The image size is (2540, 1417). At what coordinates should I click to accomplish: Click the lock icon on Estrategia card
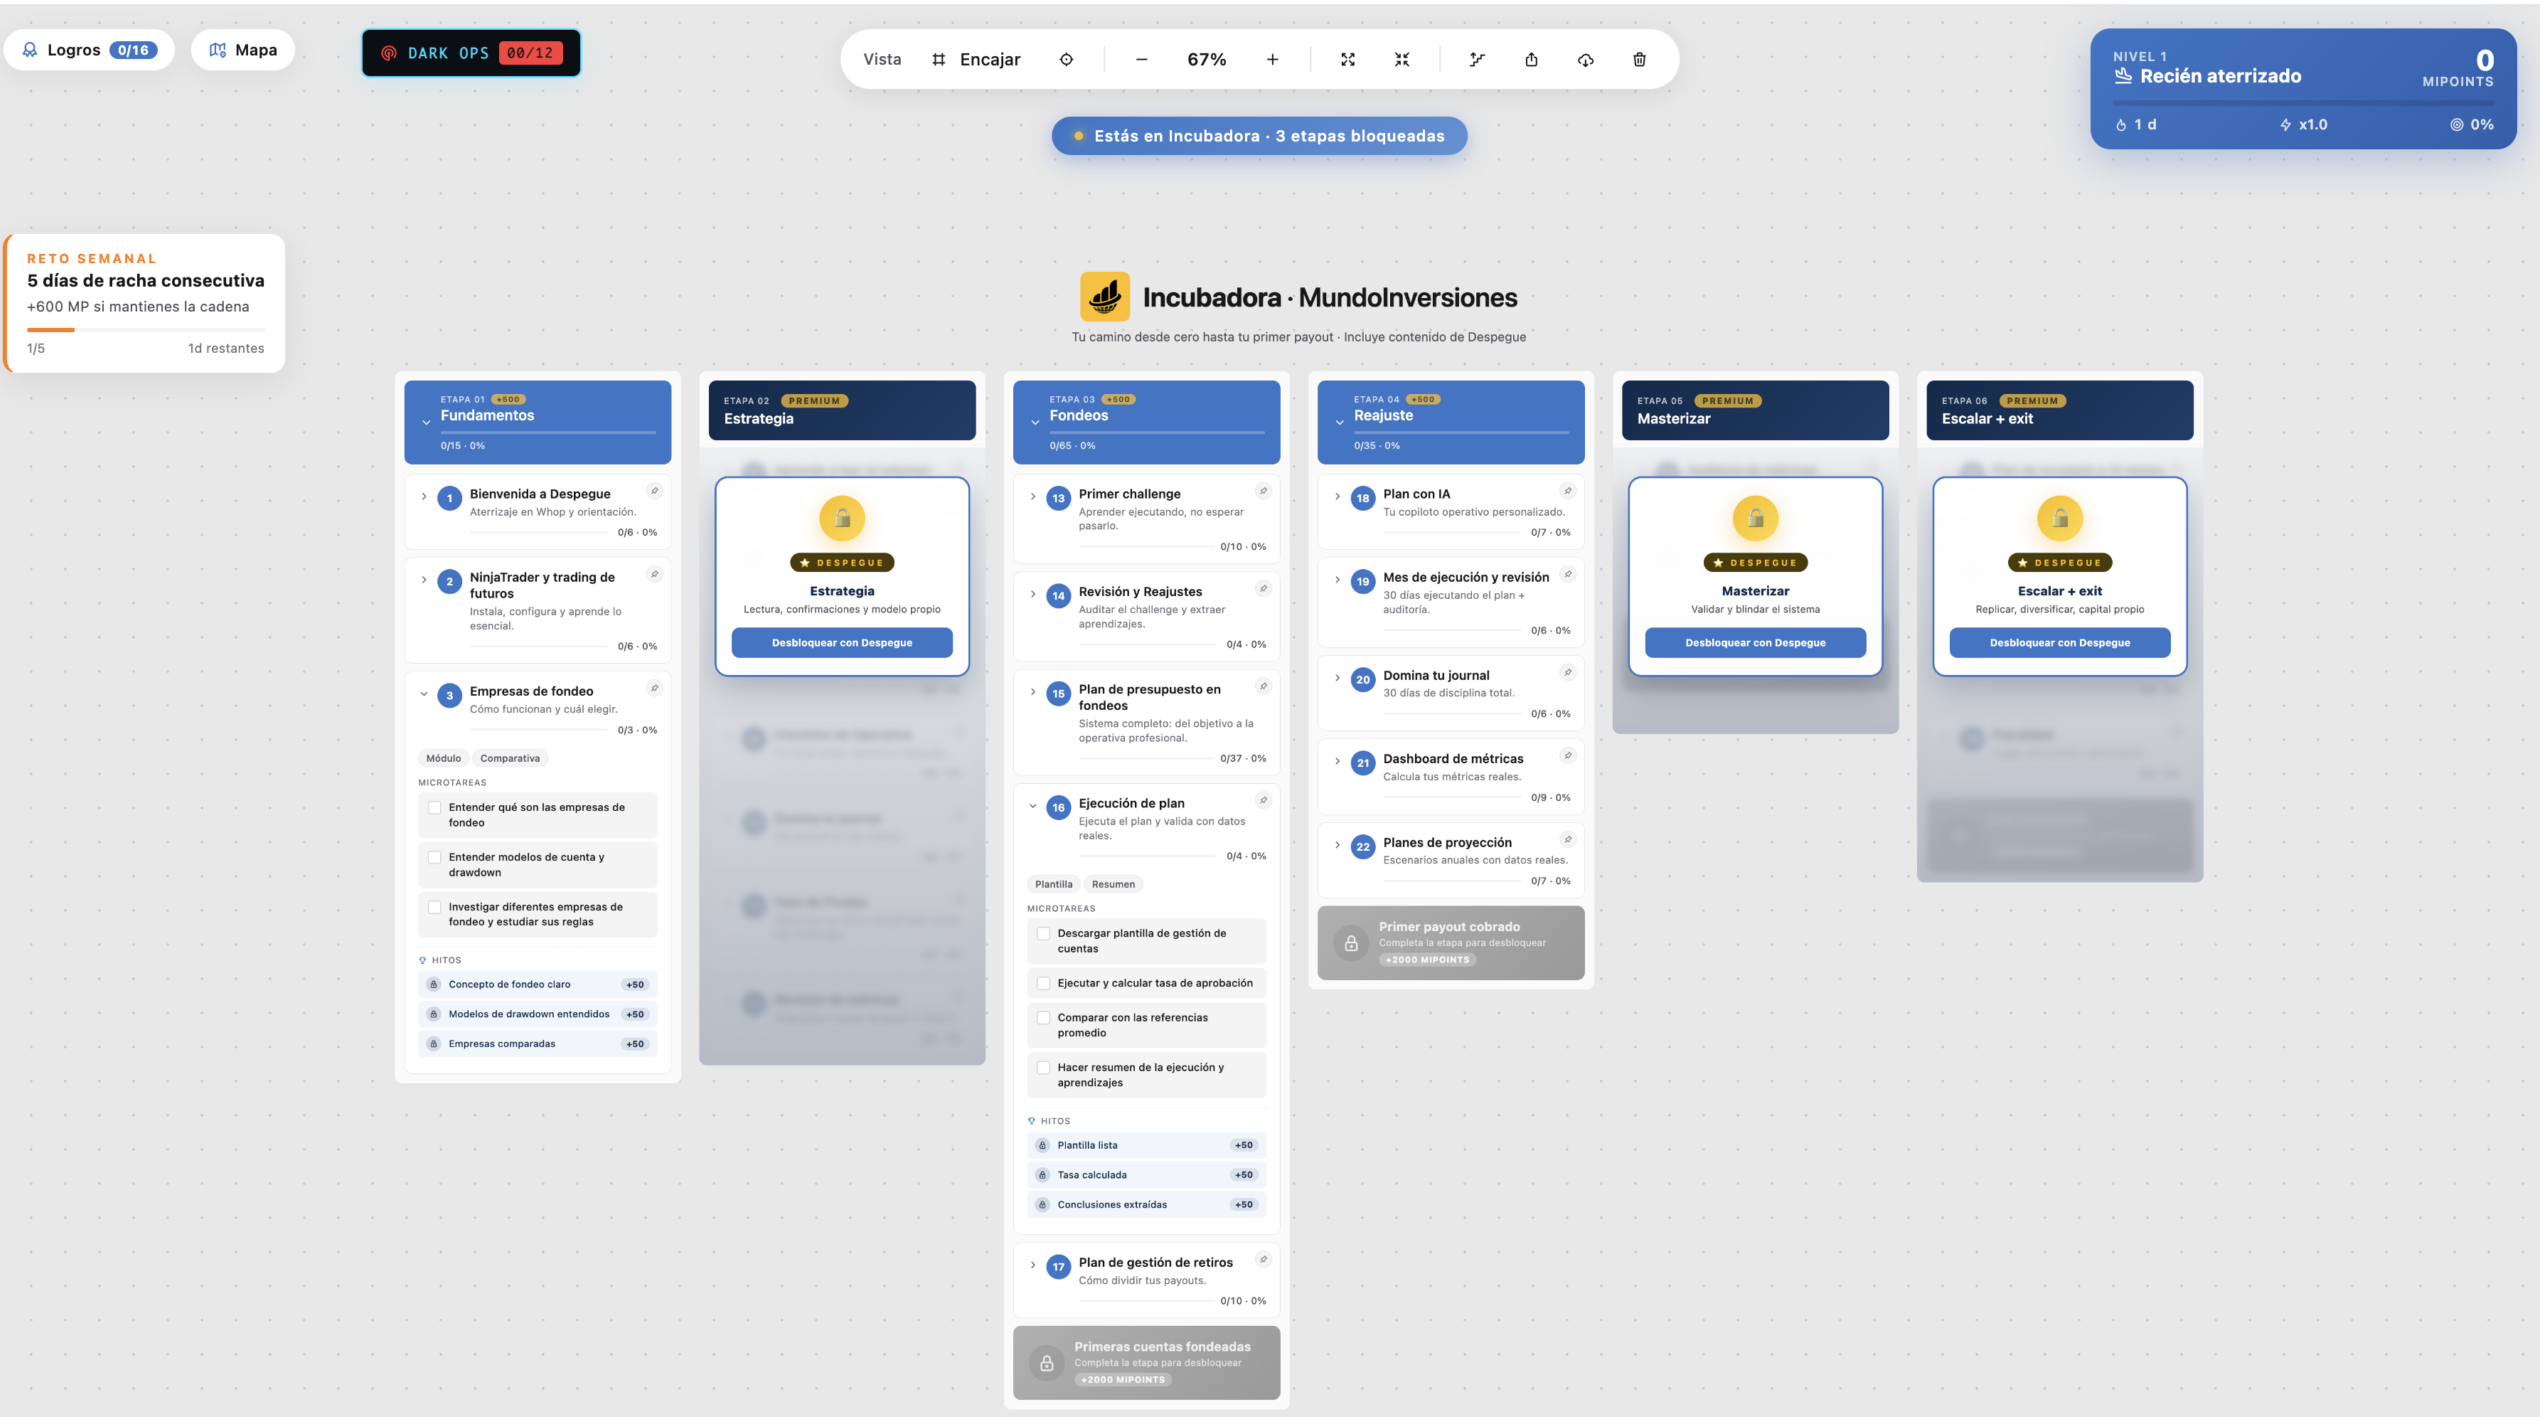tap(842, 518)
